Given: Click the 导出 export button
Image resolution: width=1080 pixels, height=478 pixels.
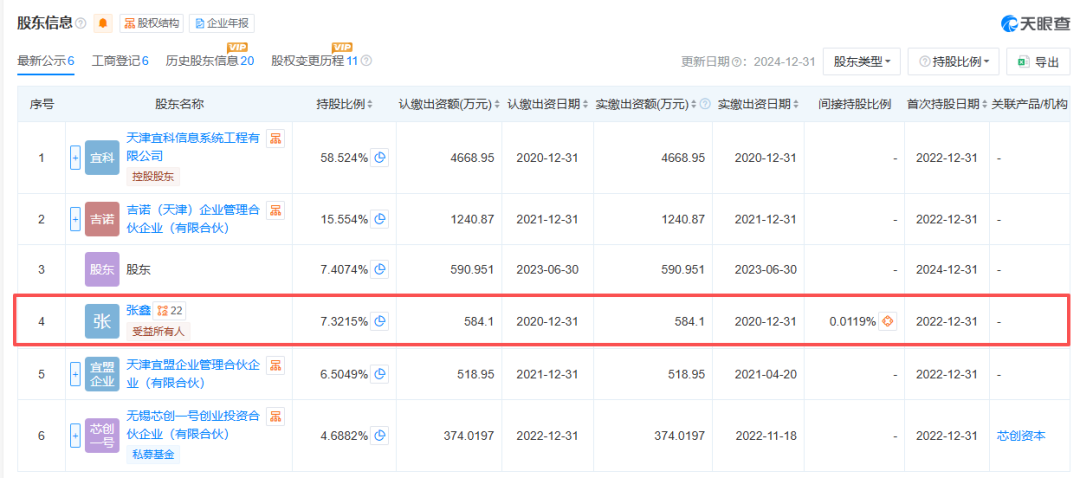Looking at the screenshot, I should pyautogui.click(x=1038, y=61).
